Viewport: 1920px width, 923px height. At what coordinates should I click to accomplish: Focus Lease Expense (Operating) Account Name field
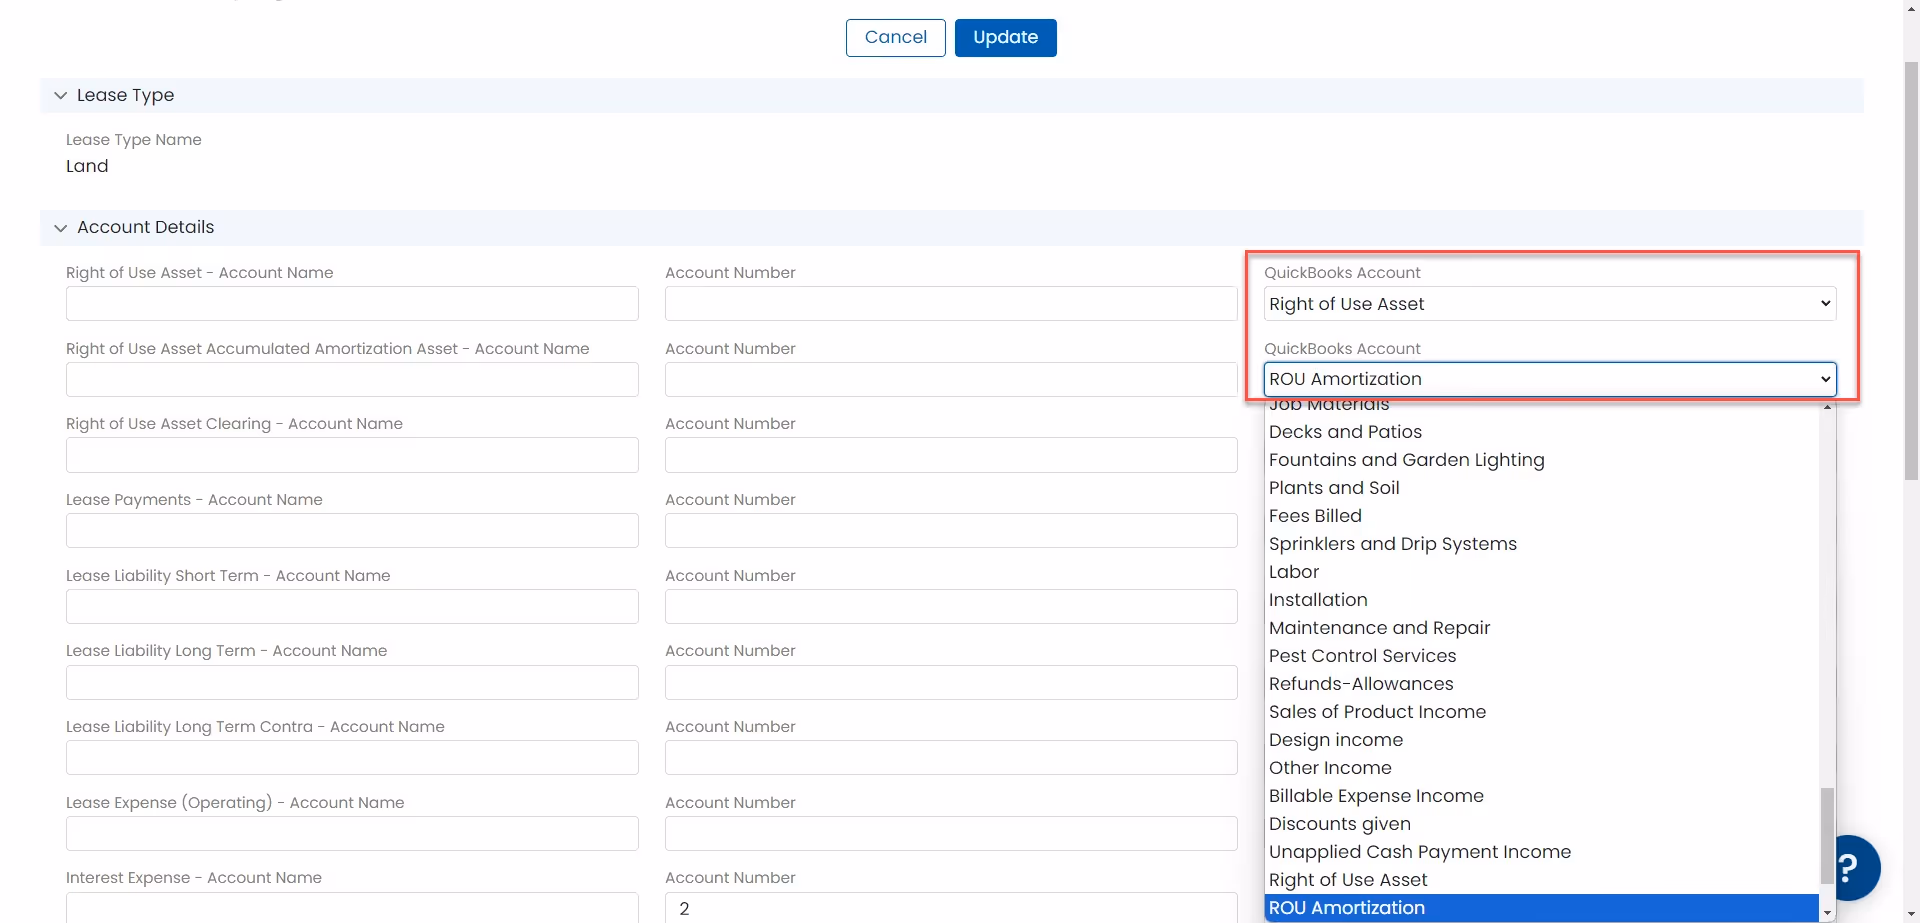point(352,834)
